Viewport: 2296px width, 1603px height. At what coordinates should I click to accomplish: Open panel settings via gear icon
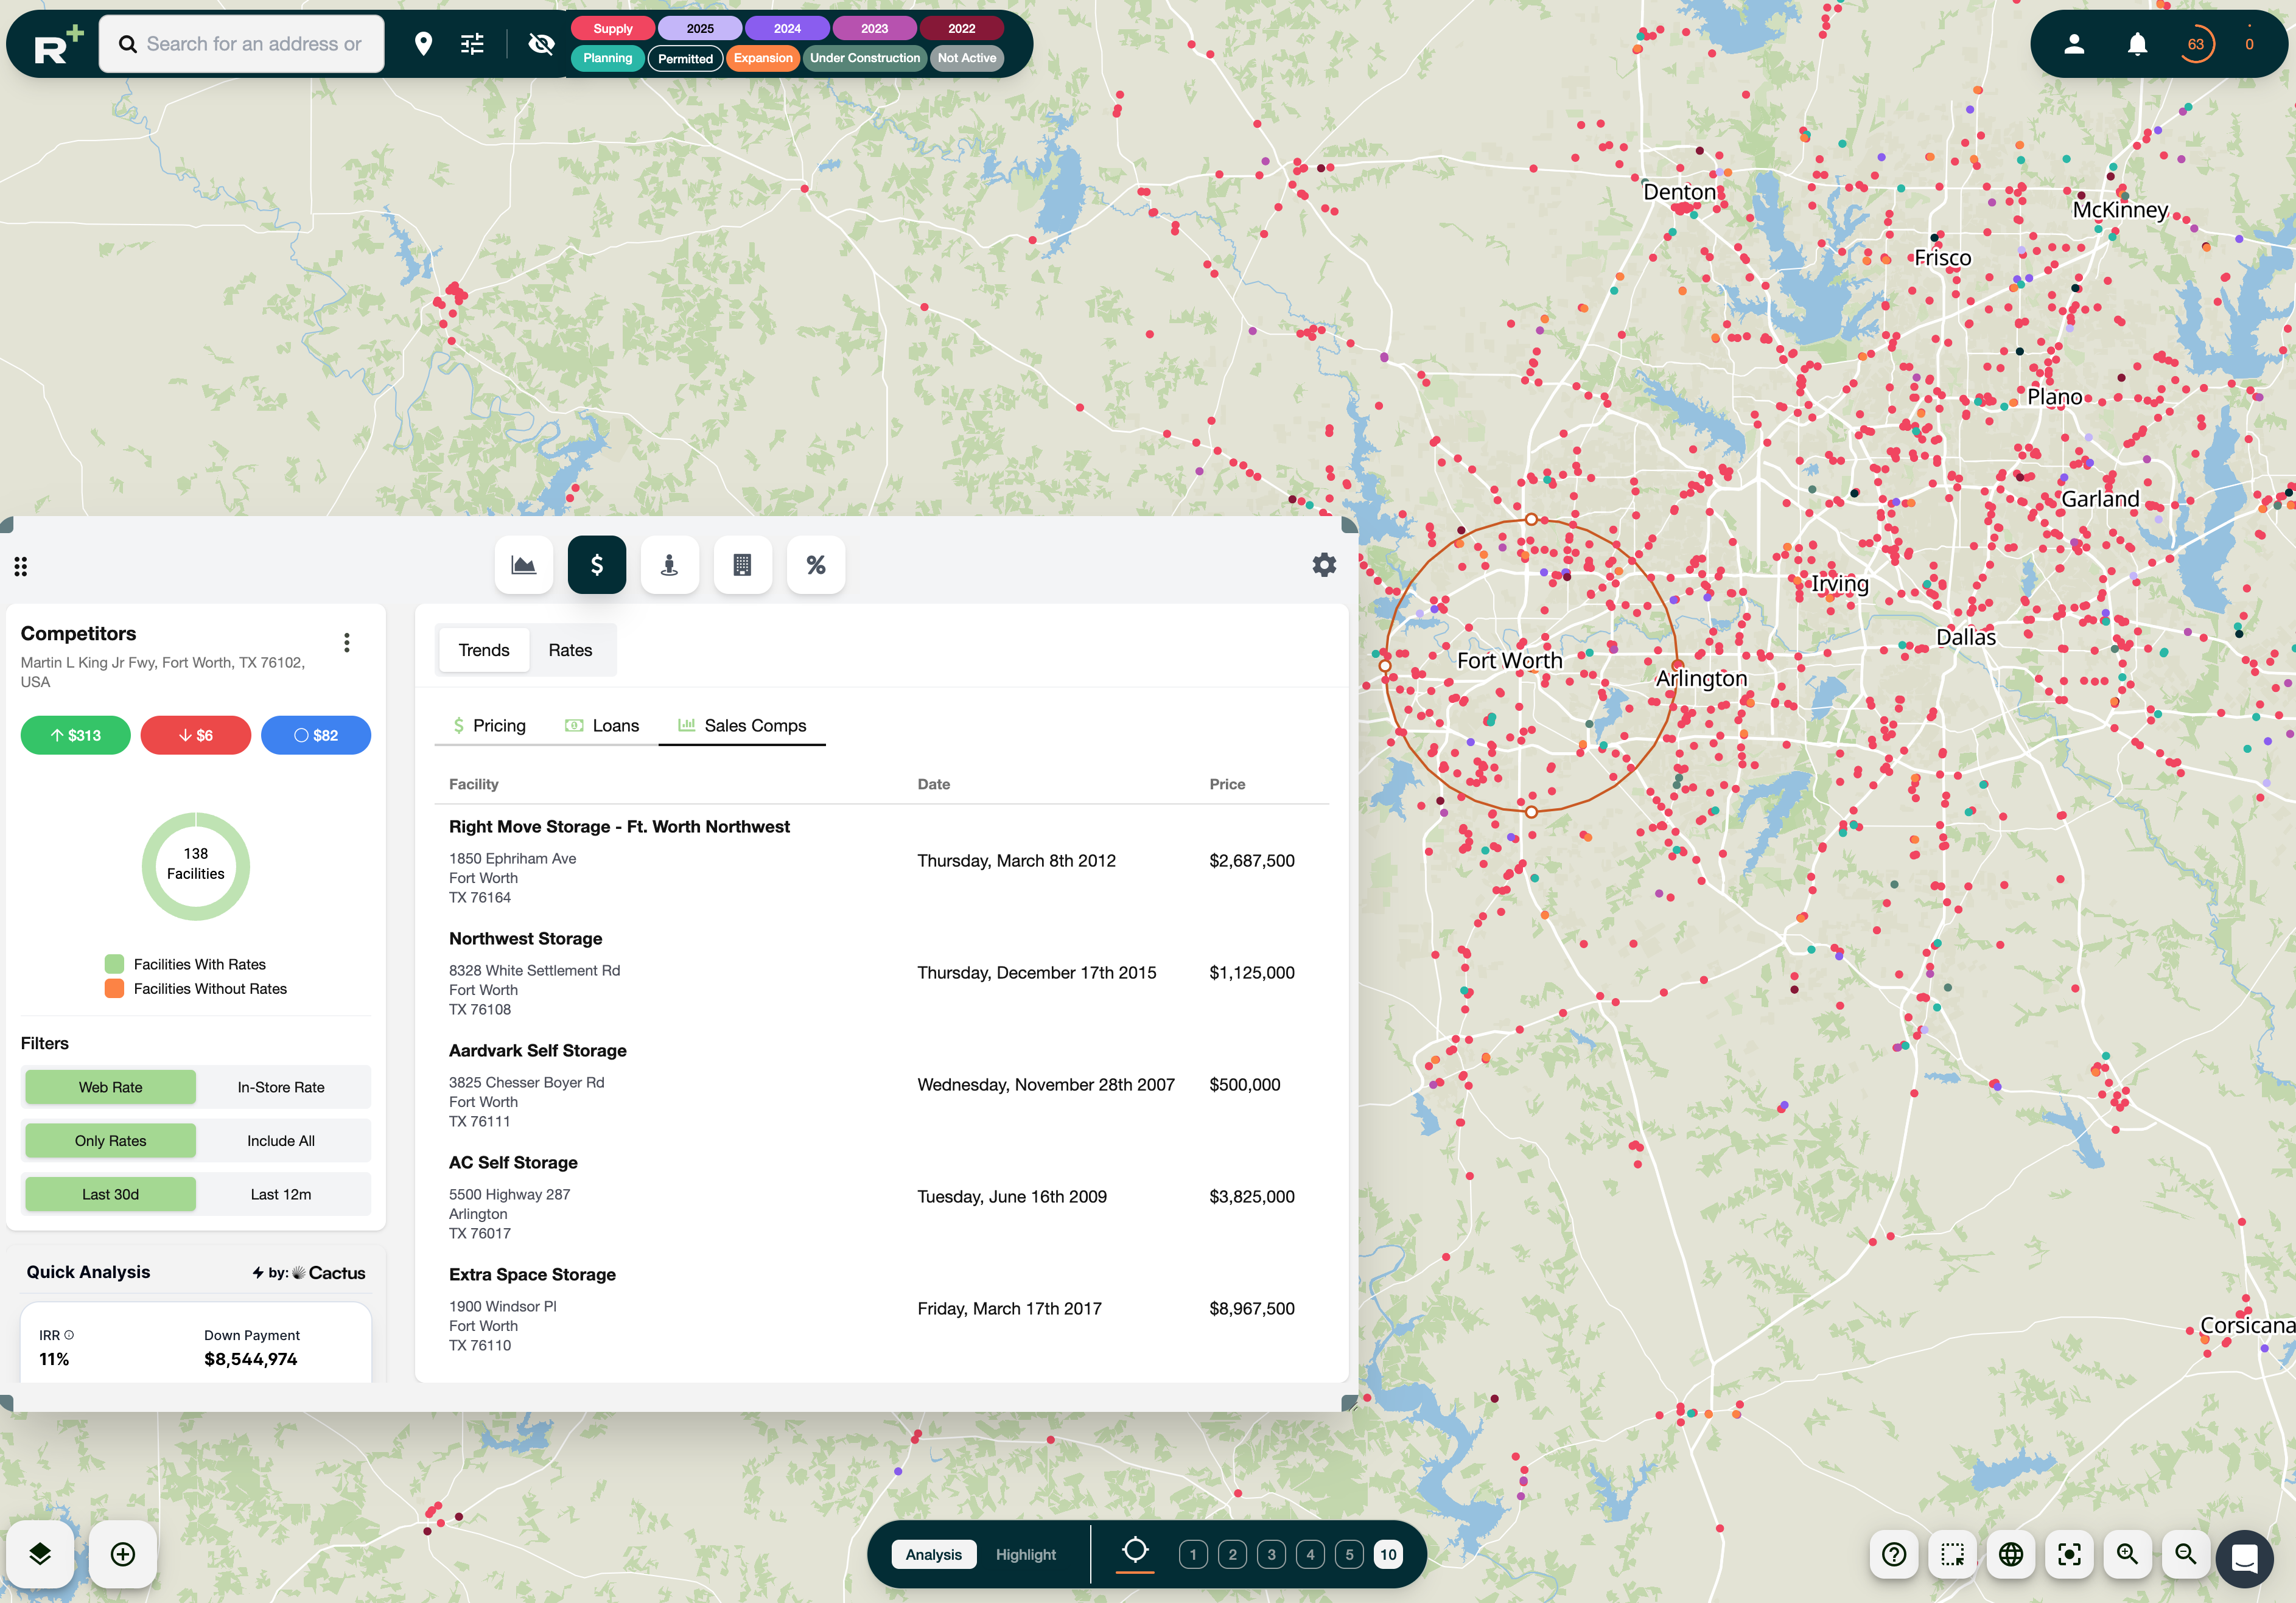pyautogui.click(x=1324, y=564)
